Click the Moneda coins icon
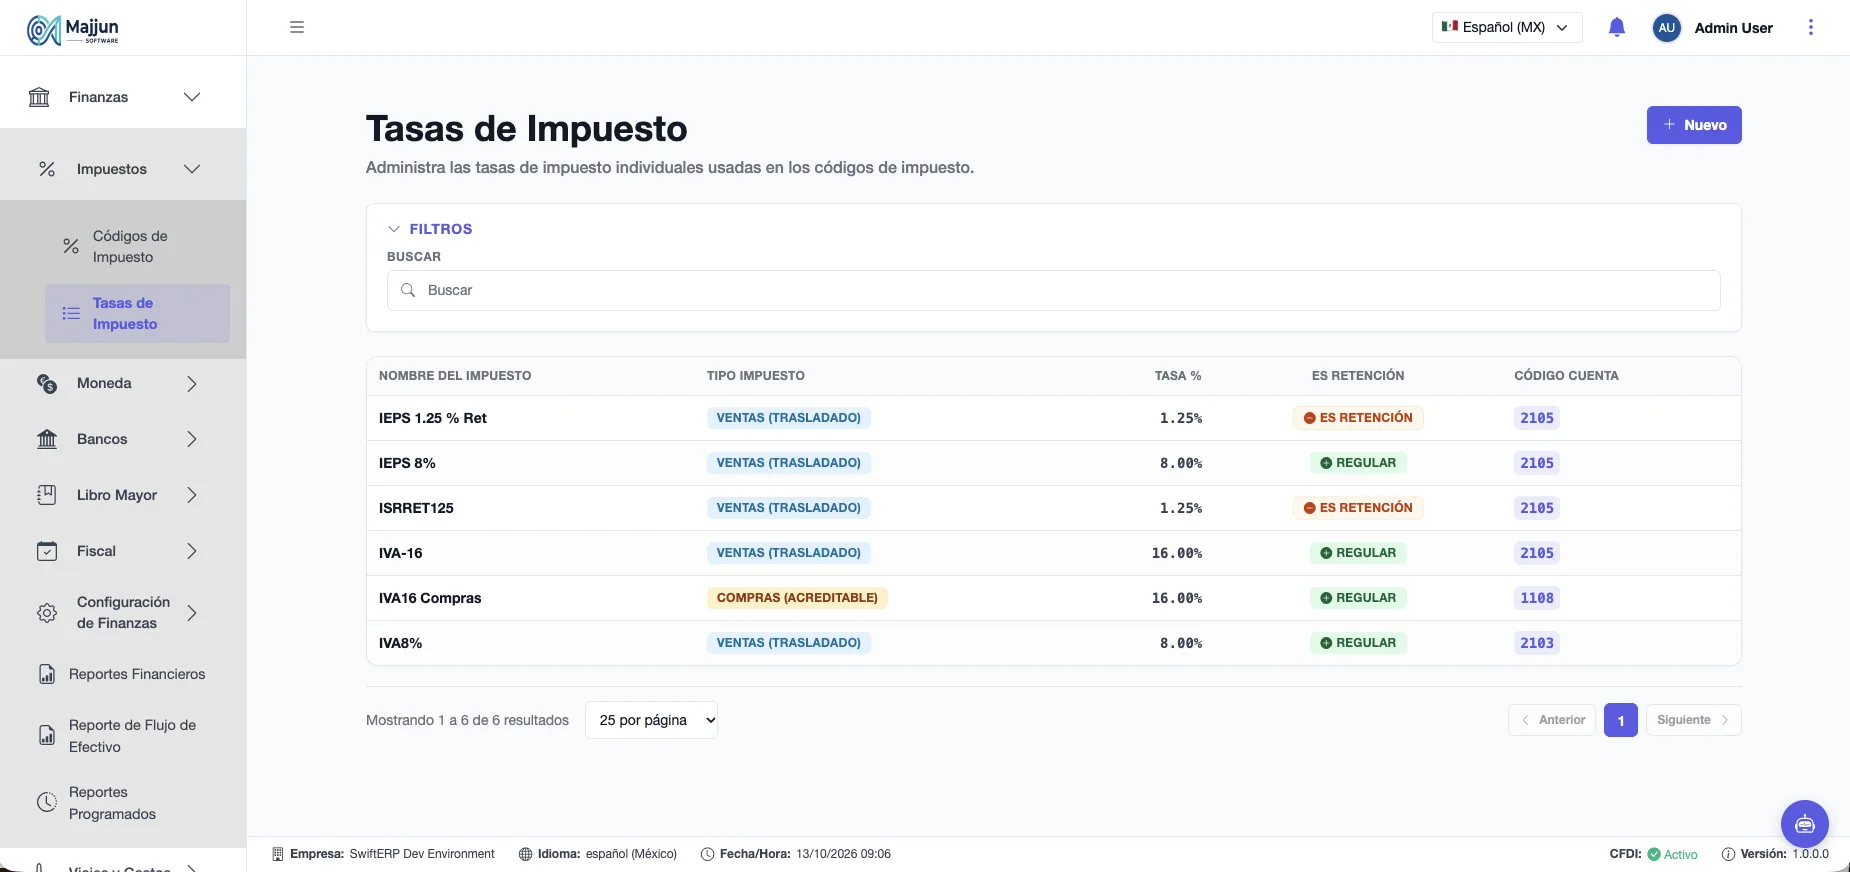Image resolution: width=1850 pixels, height=872 pixels. [x=47, y=384]
